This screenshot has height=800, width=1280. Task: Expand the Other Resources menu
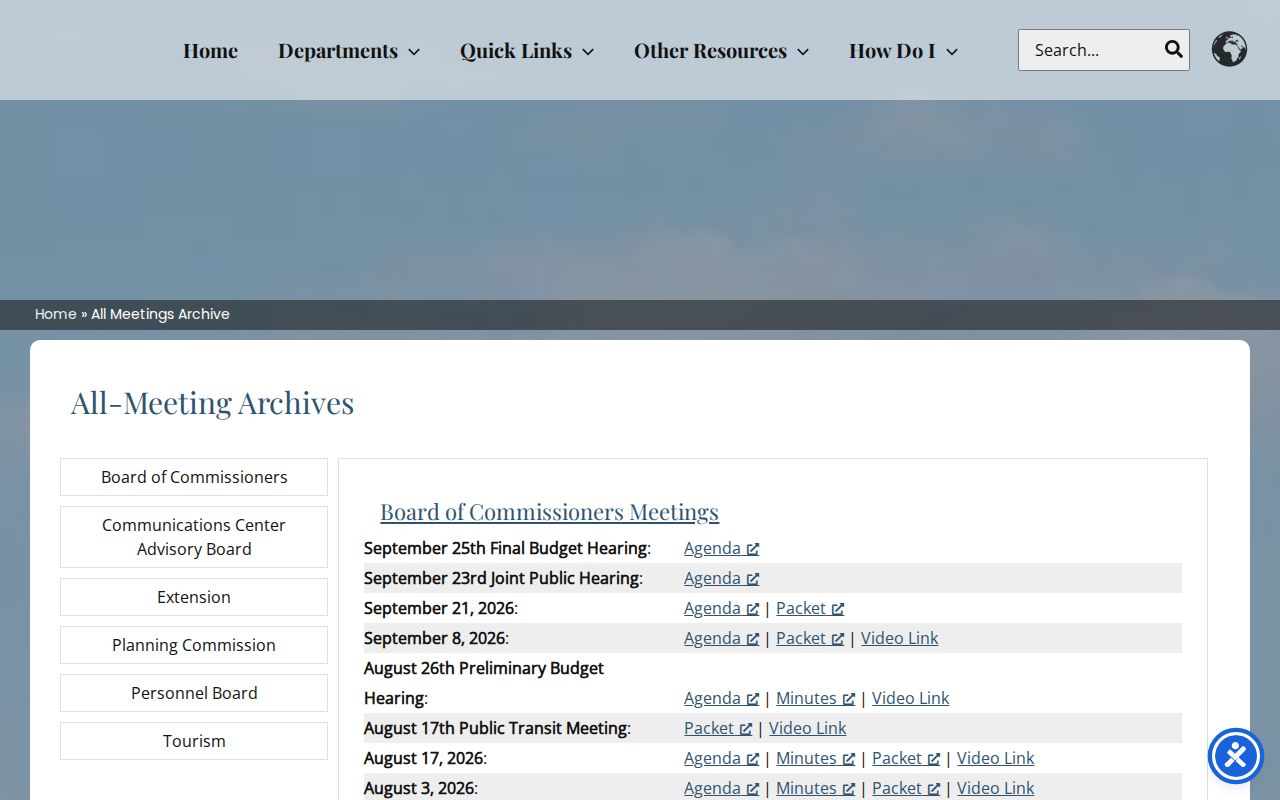coord(721,51)
